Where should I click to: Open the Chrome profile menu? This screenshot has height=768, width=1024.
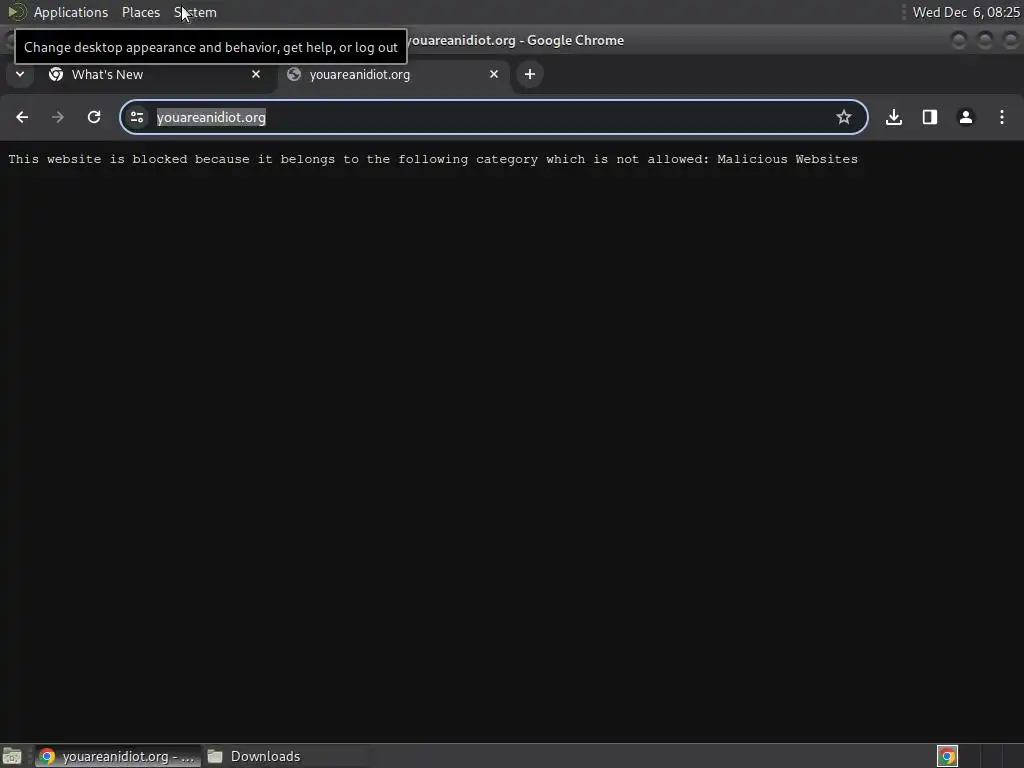tap(966, 117)
